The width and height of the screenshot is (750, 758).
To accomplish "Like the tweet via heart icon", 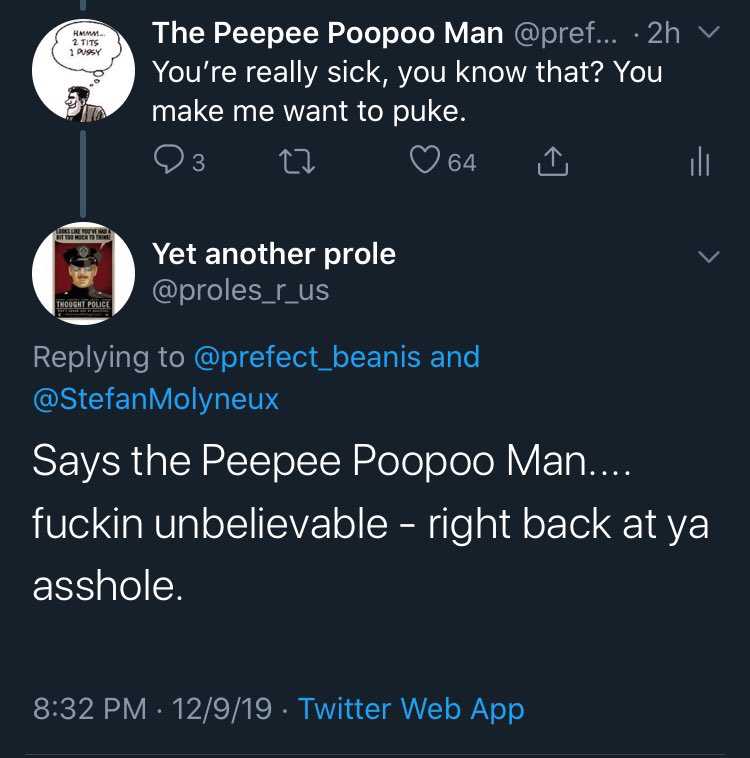I will (x=427, y=161).
